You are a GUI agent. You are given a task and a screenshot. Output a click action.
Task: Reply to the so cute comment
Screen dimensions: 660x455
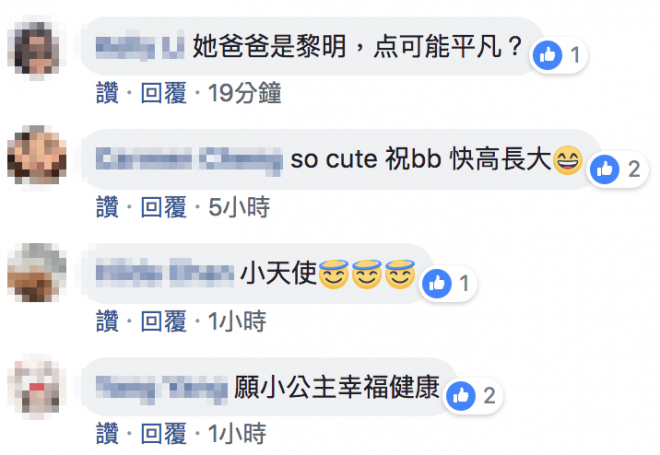point(163,207)
